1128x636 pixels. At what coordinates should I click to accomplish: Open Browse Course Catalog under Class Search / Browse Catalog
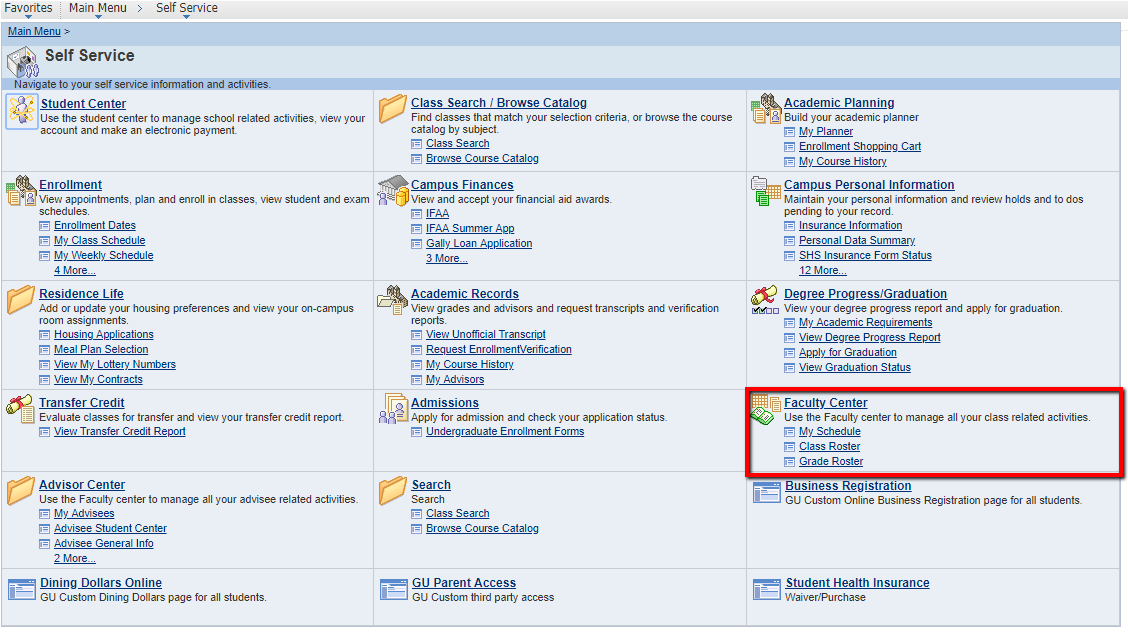482,159
